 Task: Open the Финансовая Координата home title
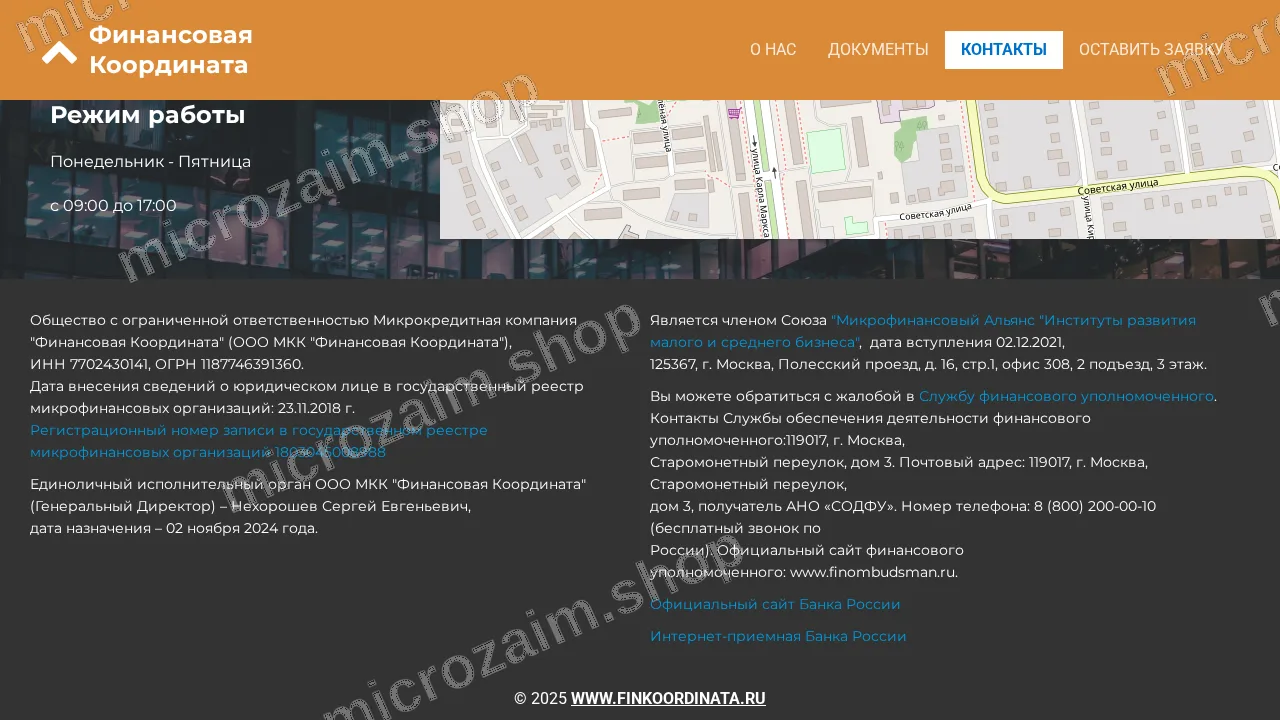pyautogui.click(x=170, y=50)
